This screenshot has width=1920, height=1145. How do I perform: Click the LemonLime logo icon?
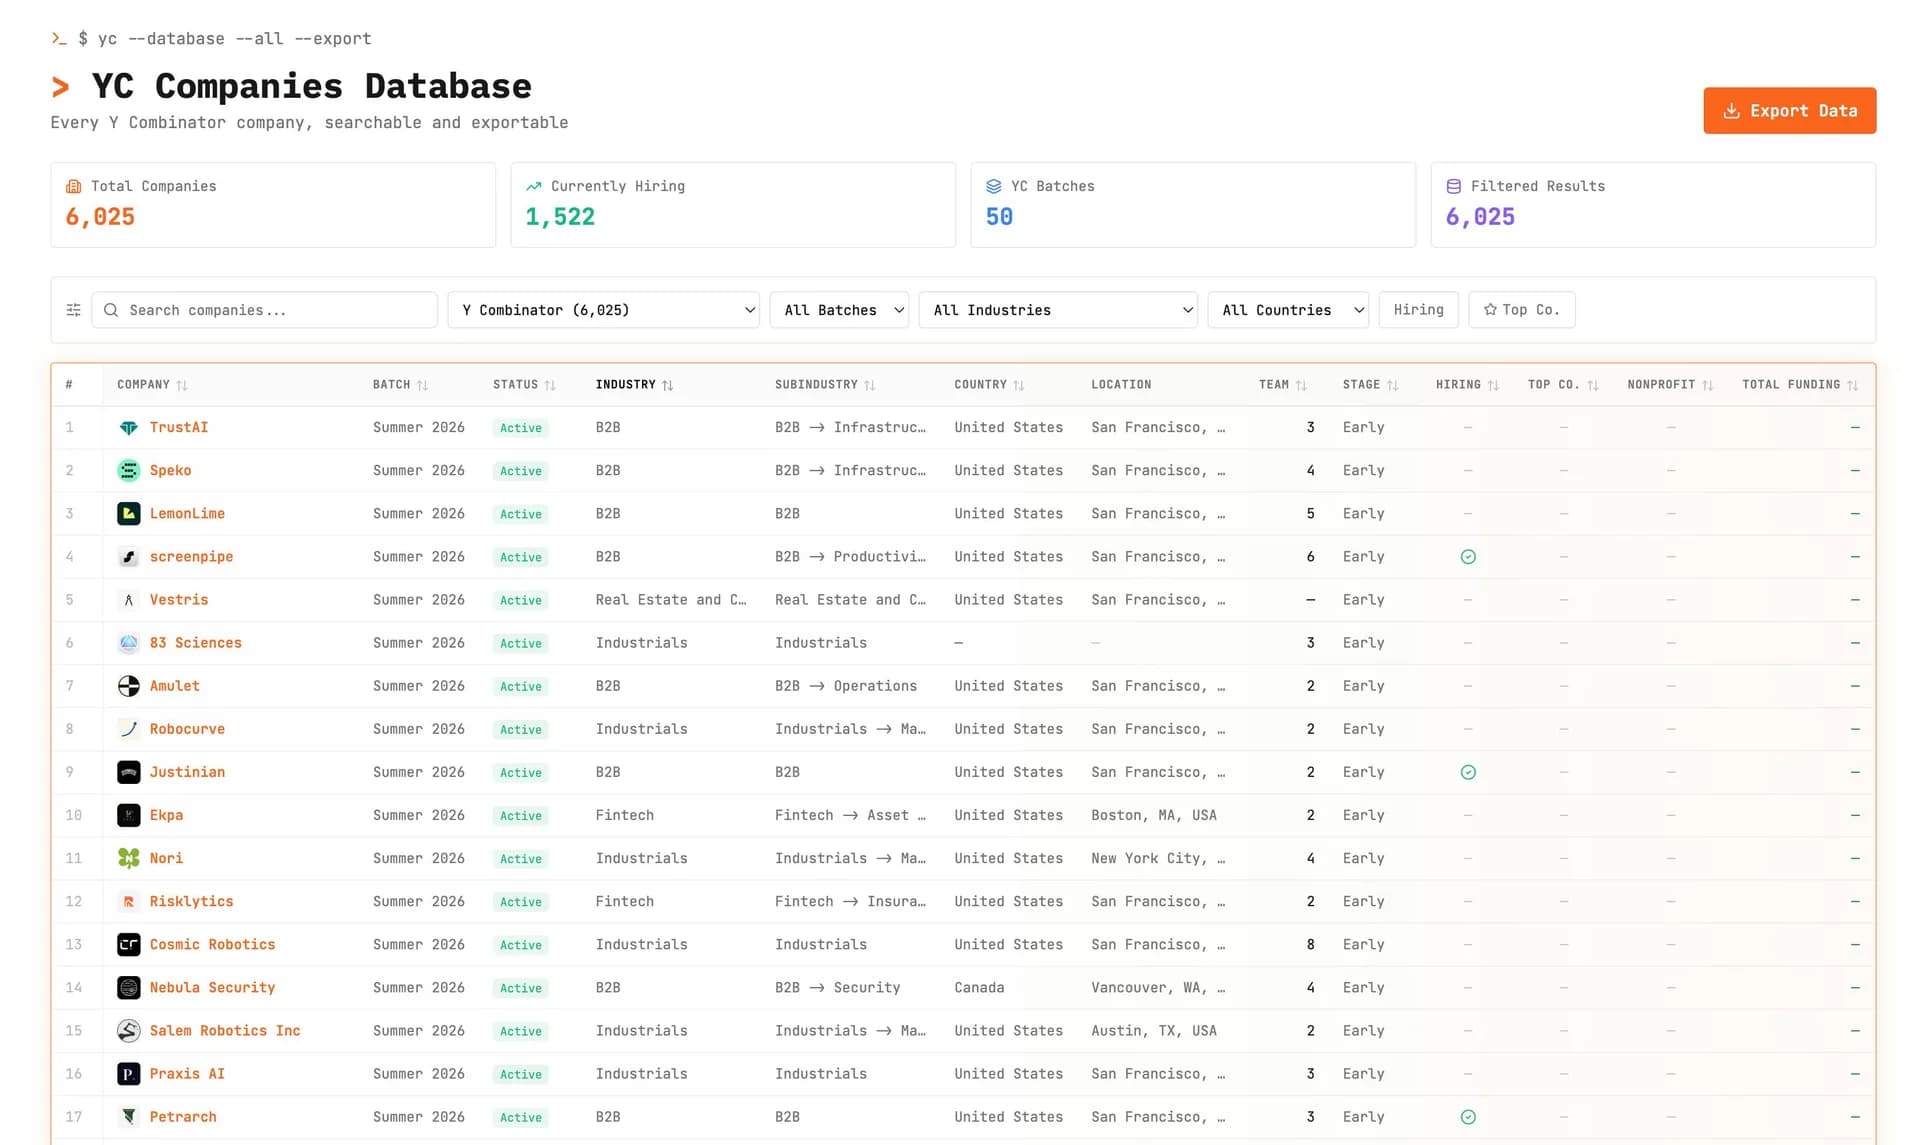point(128,514)
